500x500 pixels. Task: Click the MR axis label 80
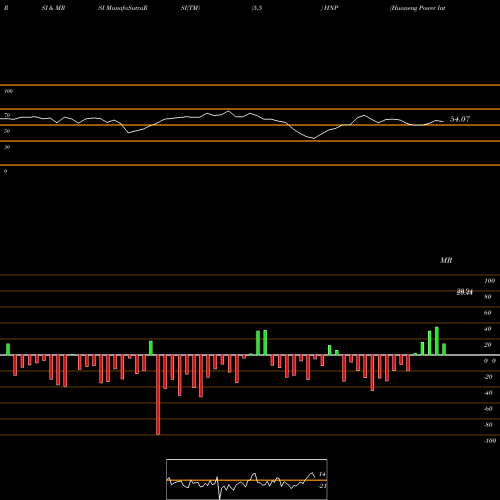(488, 297)
